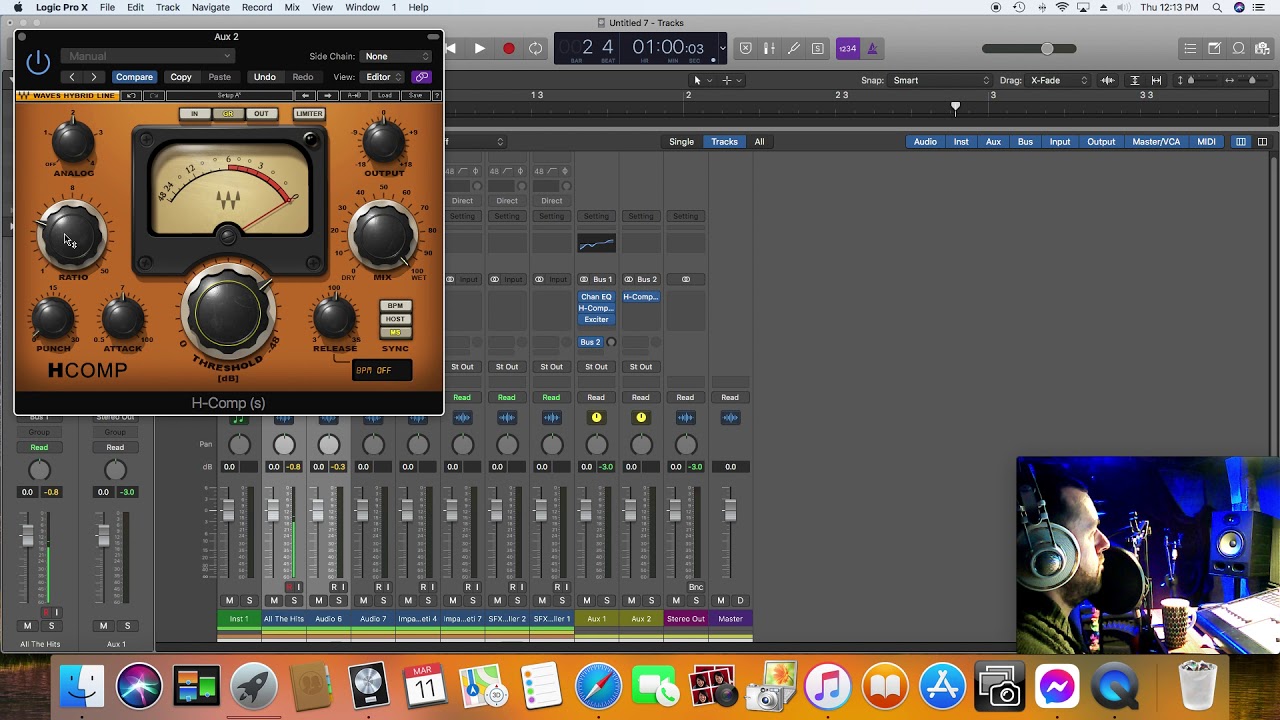
Task: Click the Bus 2 send slot on Aux 1
Action: (x=590, y=342)
